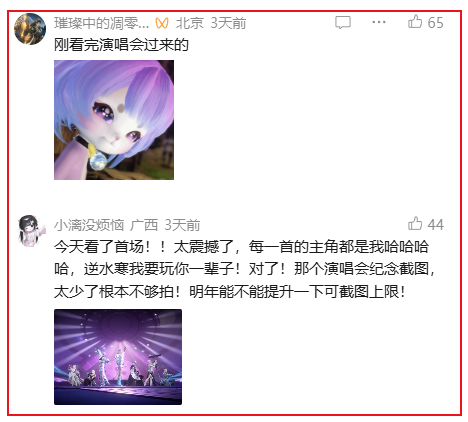The image size is (468, 422).
Task: Visit the profile of 璀璨中的凋零…
Action: [x=102, y=23]
